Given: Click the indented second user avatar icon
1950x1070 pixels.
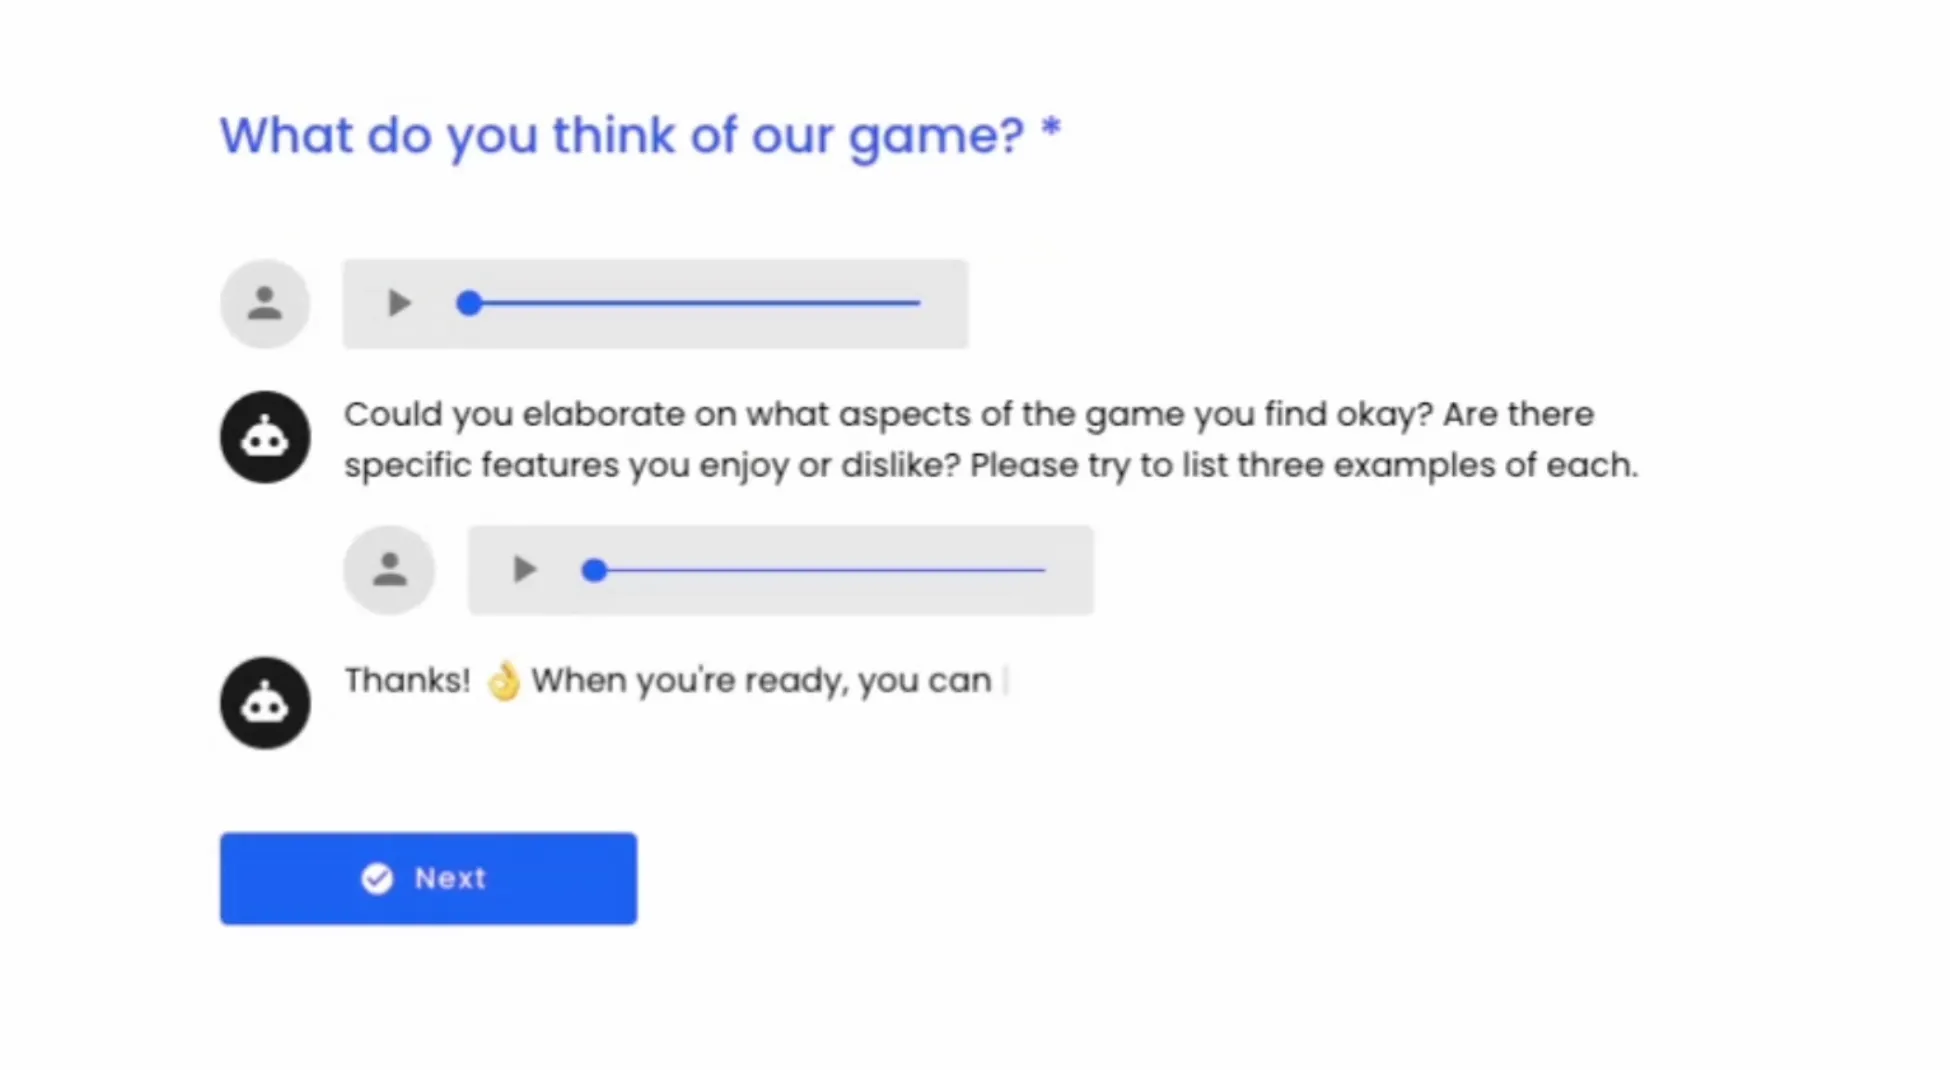Looking at the screenshot, I should pos(389,570).
